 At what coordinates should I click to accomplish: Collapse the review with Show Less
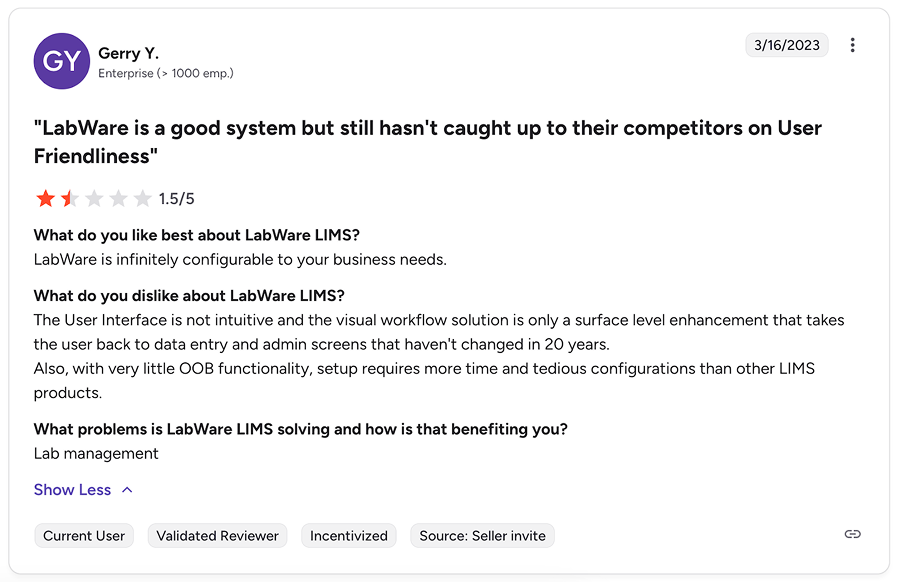pyautogui.click(x=72, y=489)
